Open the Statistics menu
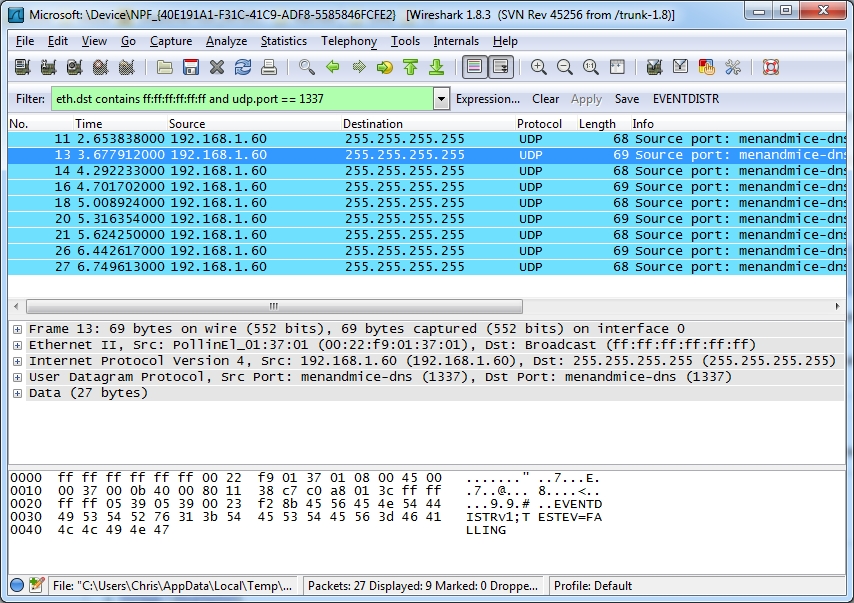Image resolution: width=854 pixels, height=603 pixels. tap(284, 41)
